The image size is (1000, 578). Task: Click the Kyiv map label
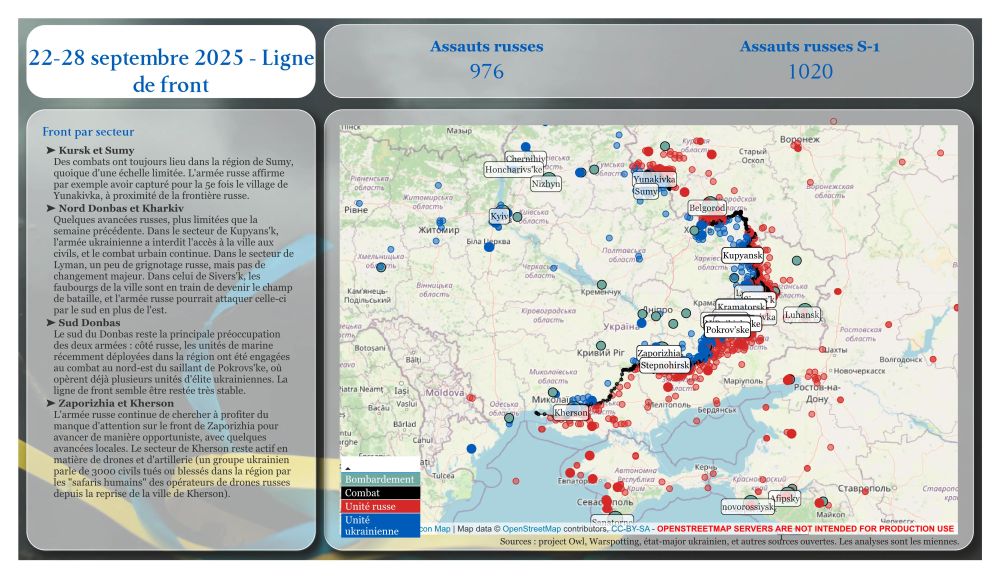point(499,216)
